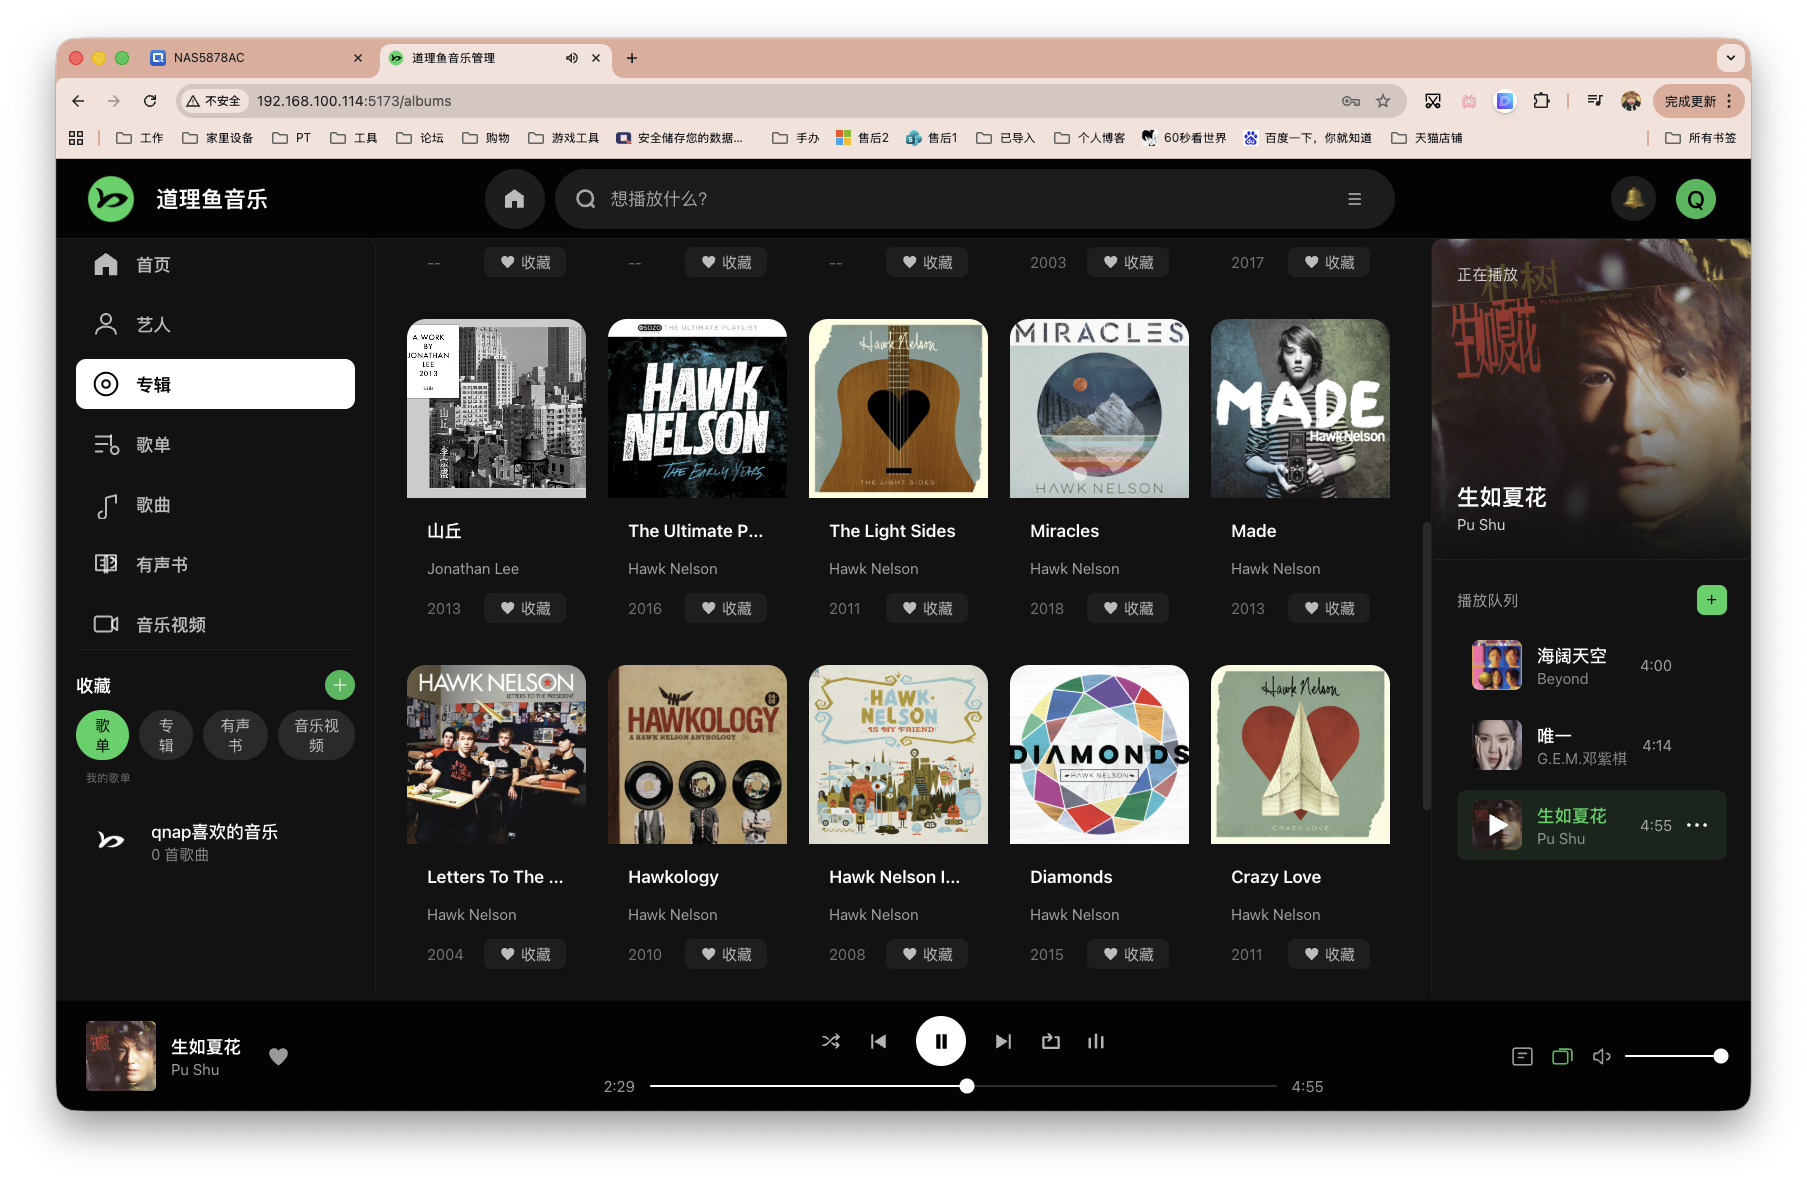Select the 有声书 favorites tab
1807x1185 pixels.
235,735
